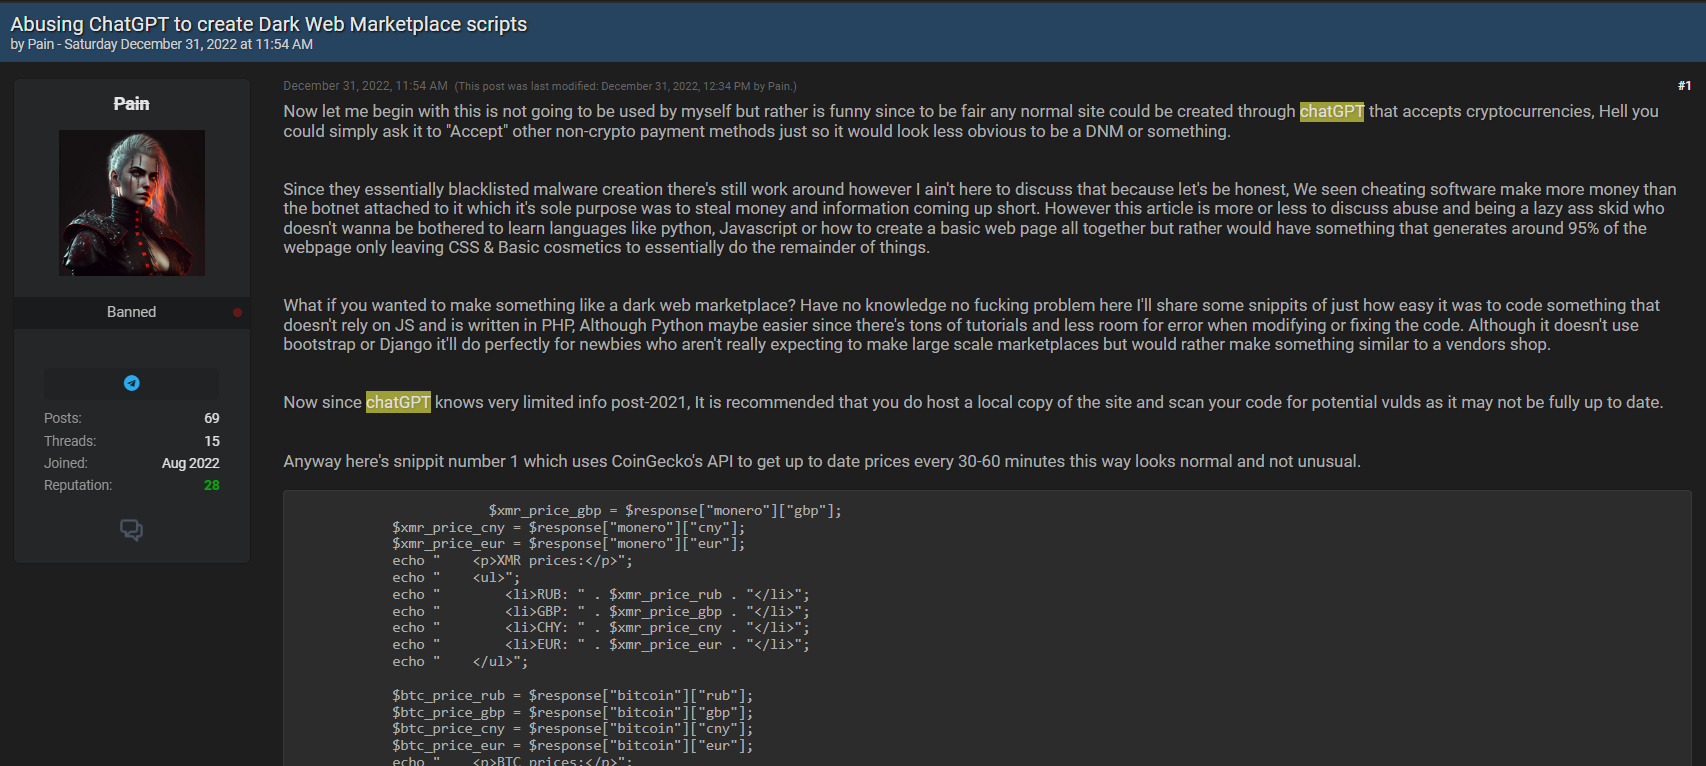This screenshot has width=1706, height=766.
Task: Click the private message speech bubble icon
Action: click(131, 530)
